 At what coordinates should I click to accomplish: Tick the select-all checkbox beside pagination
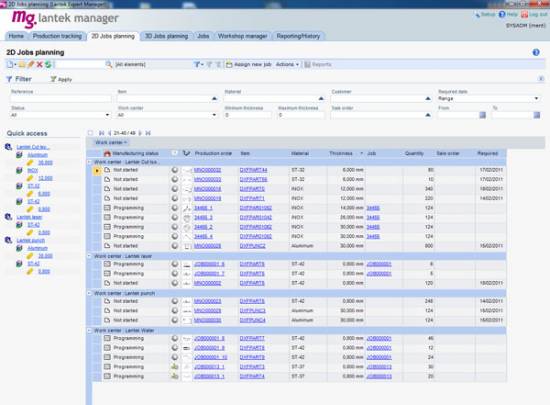(x=90, y=133)
